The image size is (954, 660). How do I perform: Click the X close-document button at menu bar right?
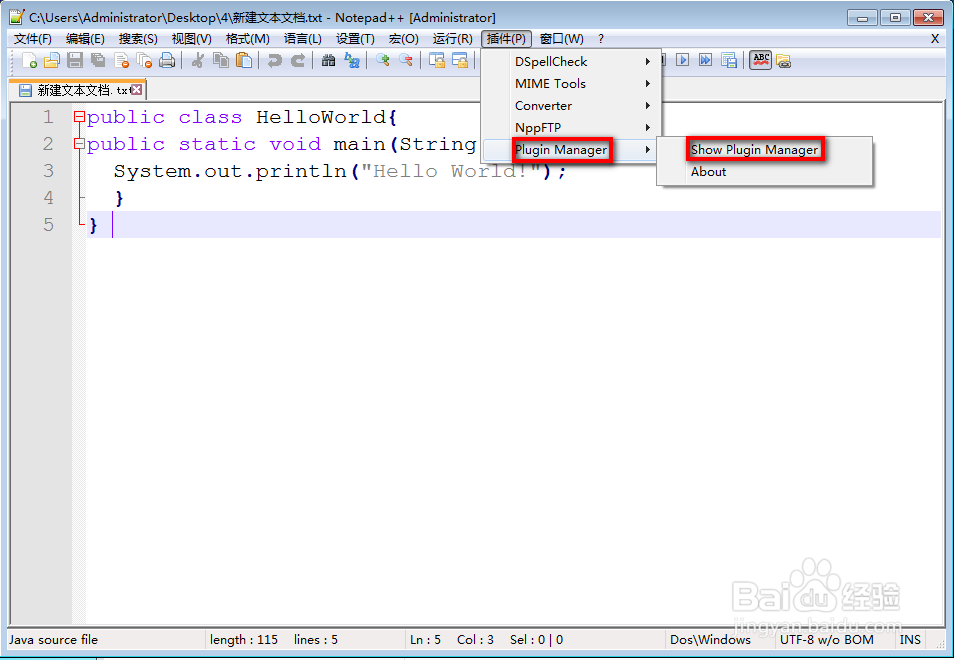(x=935, y=39)
